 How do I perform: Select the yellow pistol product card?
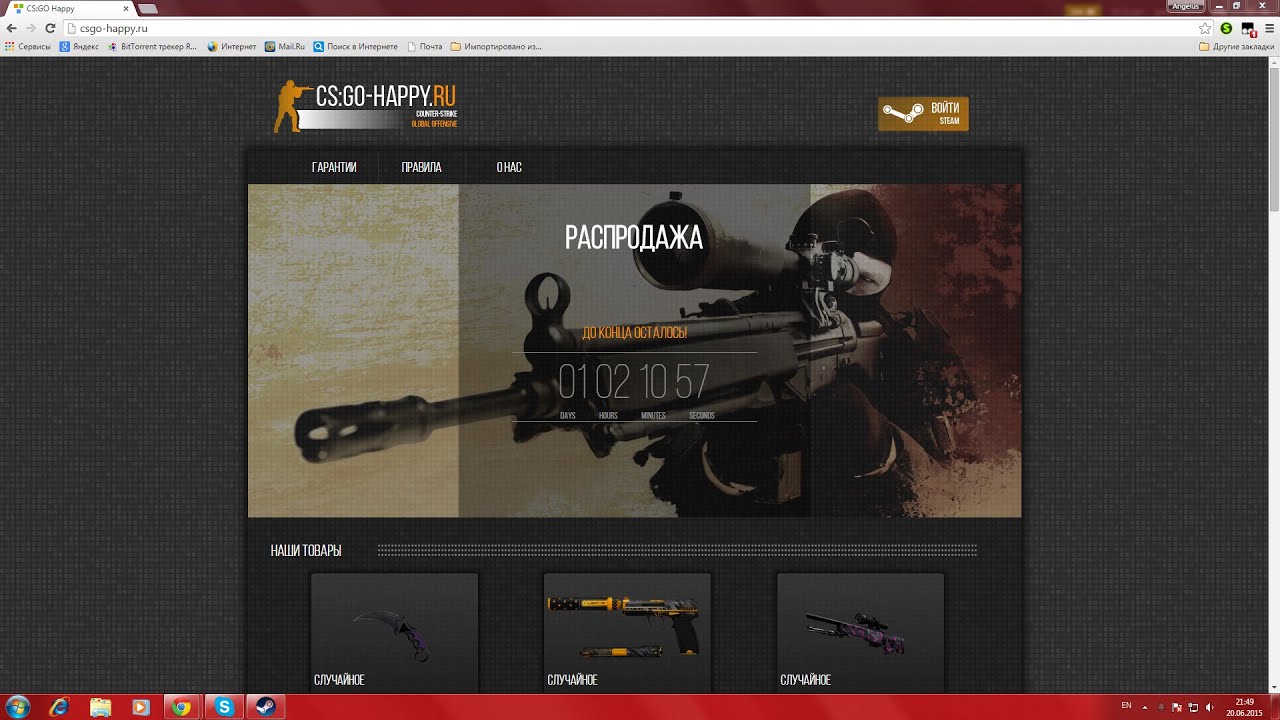pyautogui.click(x=627, y=632)
